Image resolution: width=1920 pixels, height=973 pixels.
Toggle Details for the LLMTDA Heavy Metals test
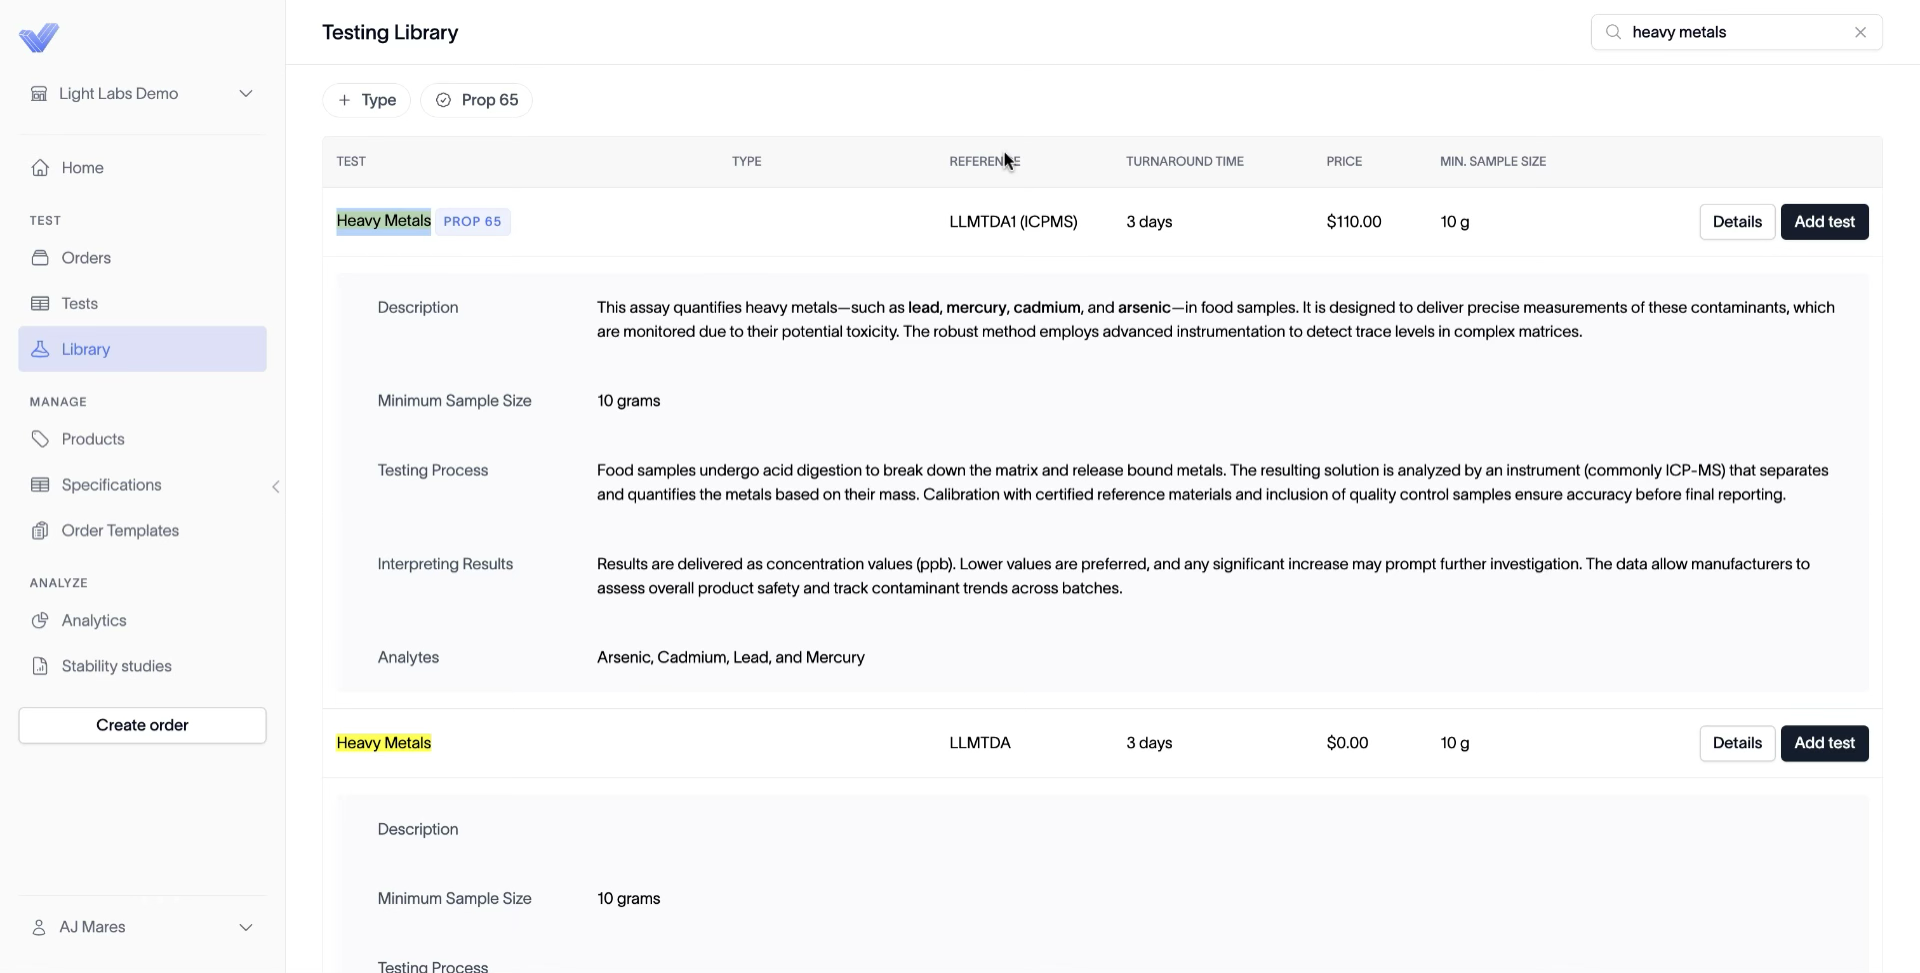click(1737, 743)
